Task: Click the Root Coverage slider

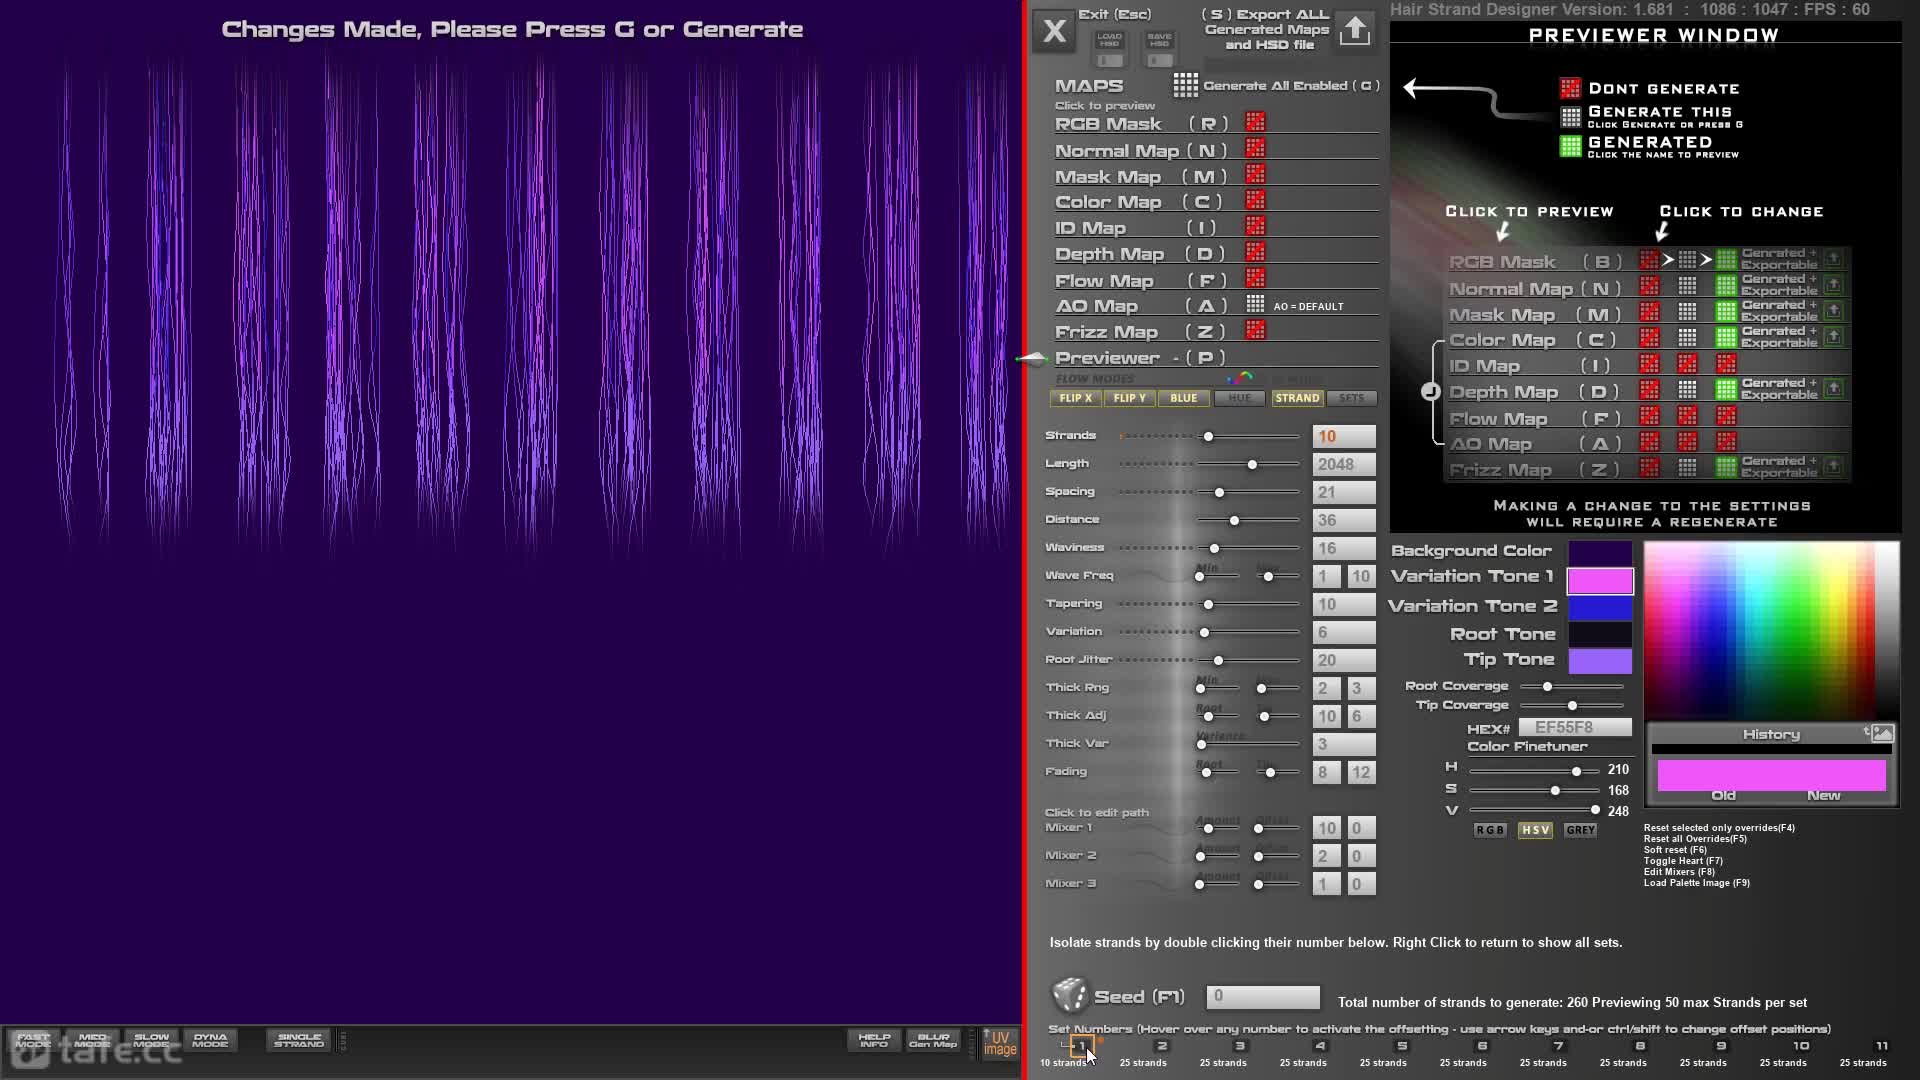Action: click(1572, 687)
